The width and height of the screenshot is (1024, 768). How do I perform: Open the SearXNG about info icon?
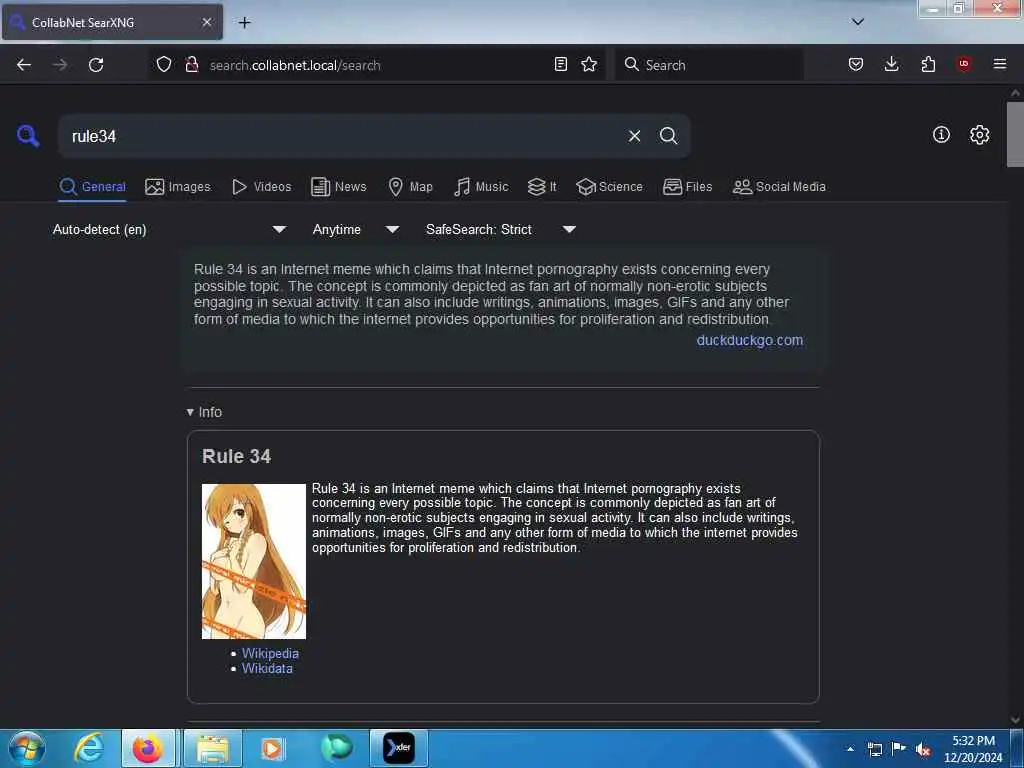[941, 135]
